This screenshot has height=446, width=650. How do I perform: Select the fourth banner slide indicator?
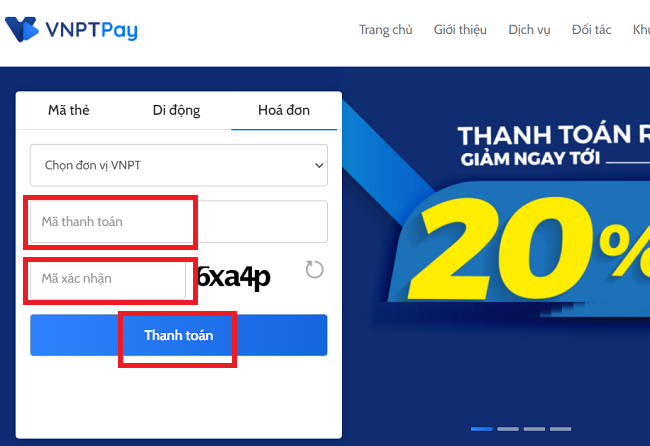click(560, 429)
